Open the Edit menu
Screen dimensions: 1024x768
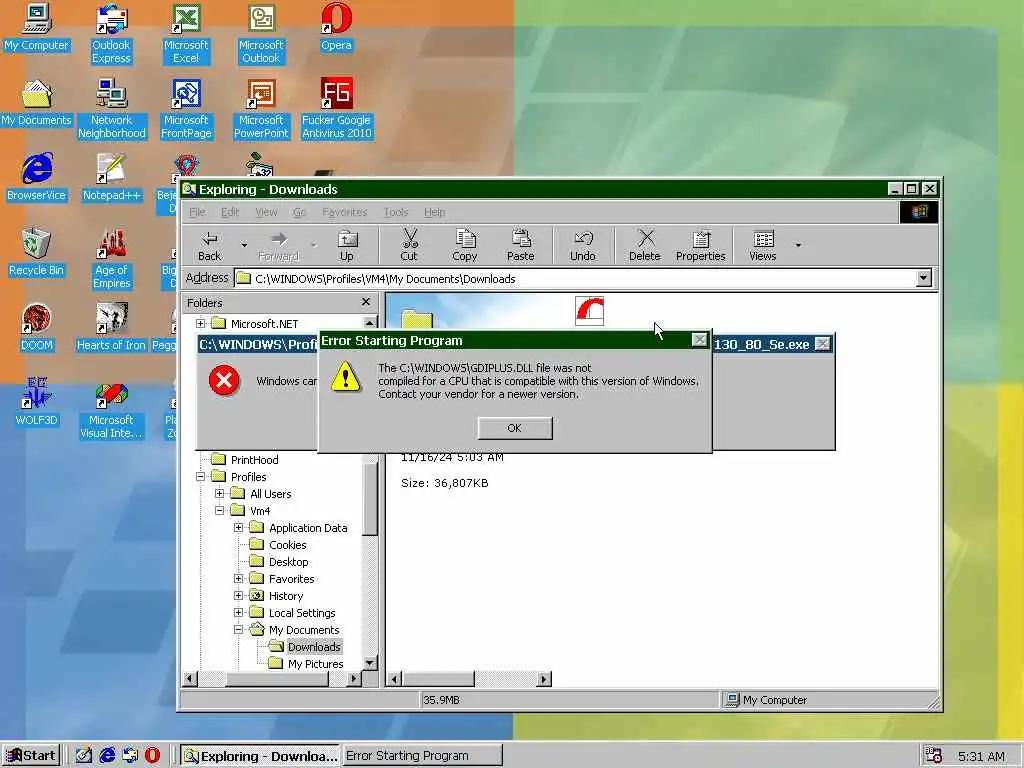pyautogui.click(x=230, y=212)
